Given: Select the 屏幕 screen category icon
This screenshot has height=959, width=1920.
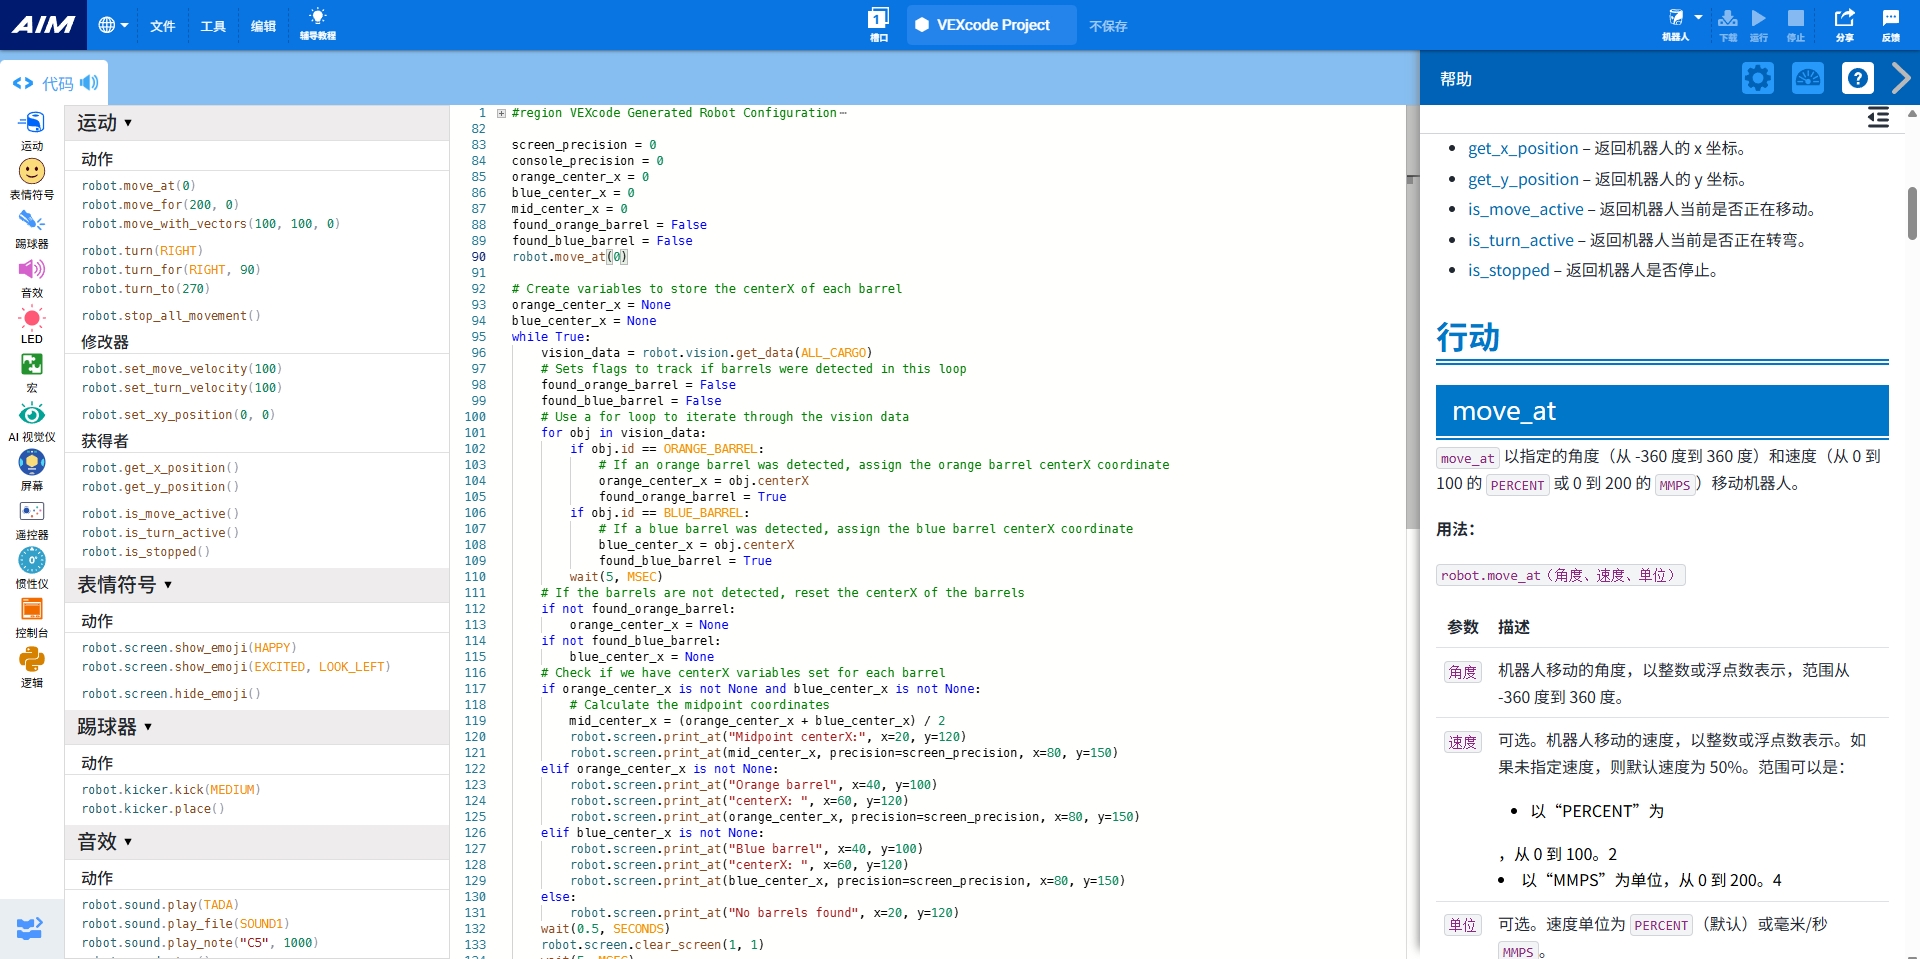Looking at the screenshot, I should 32,470.
